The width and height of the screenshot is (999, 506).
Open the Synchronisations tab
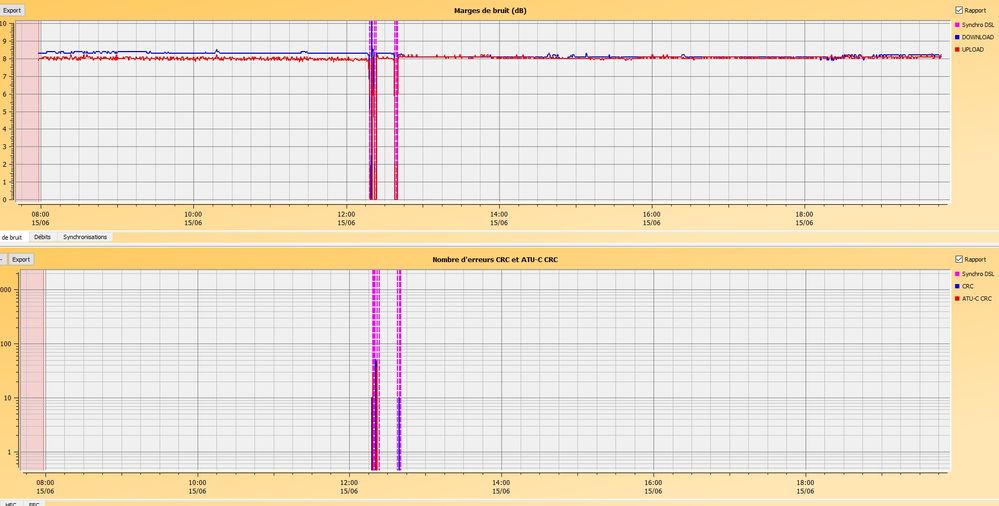click(85, 237)
